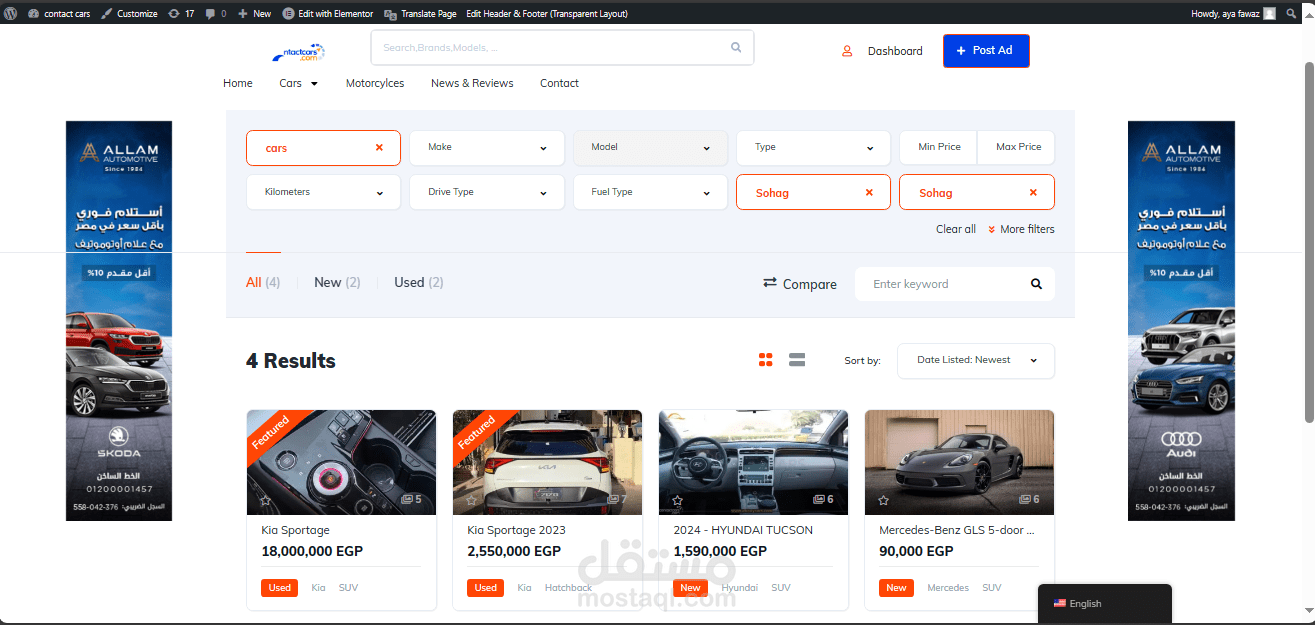Select the New (2) tab

point(337,283)
